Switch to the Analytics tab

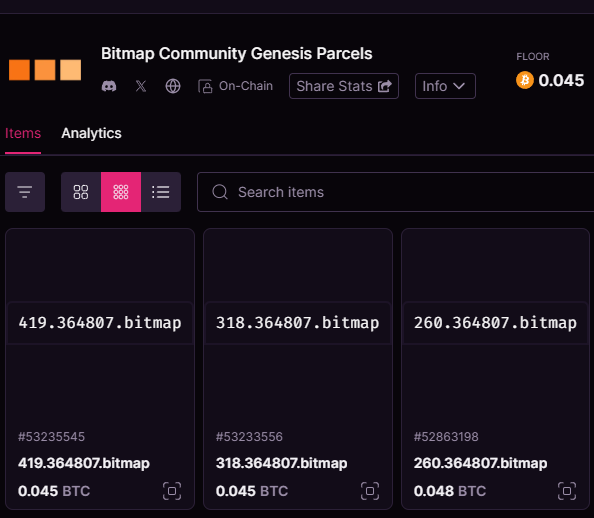pos(91,133)
